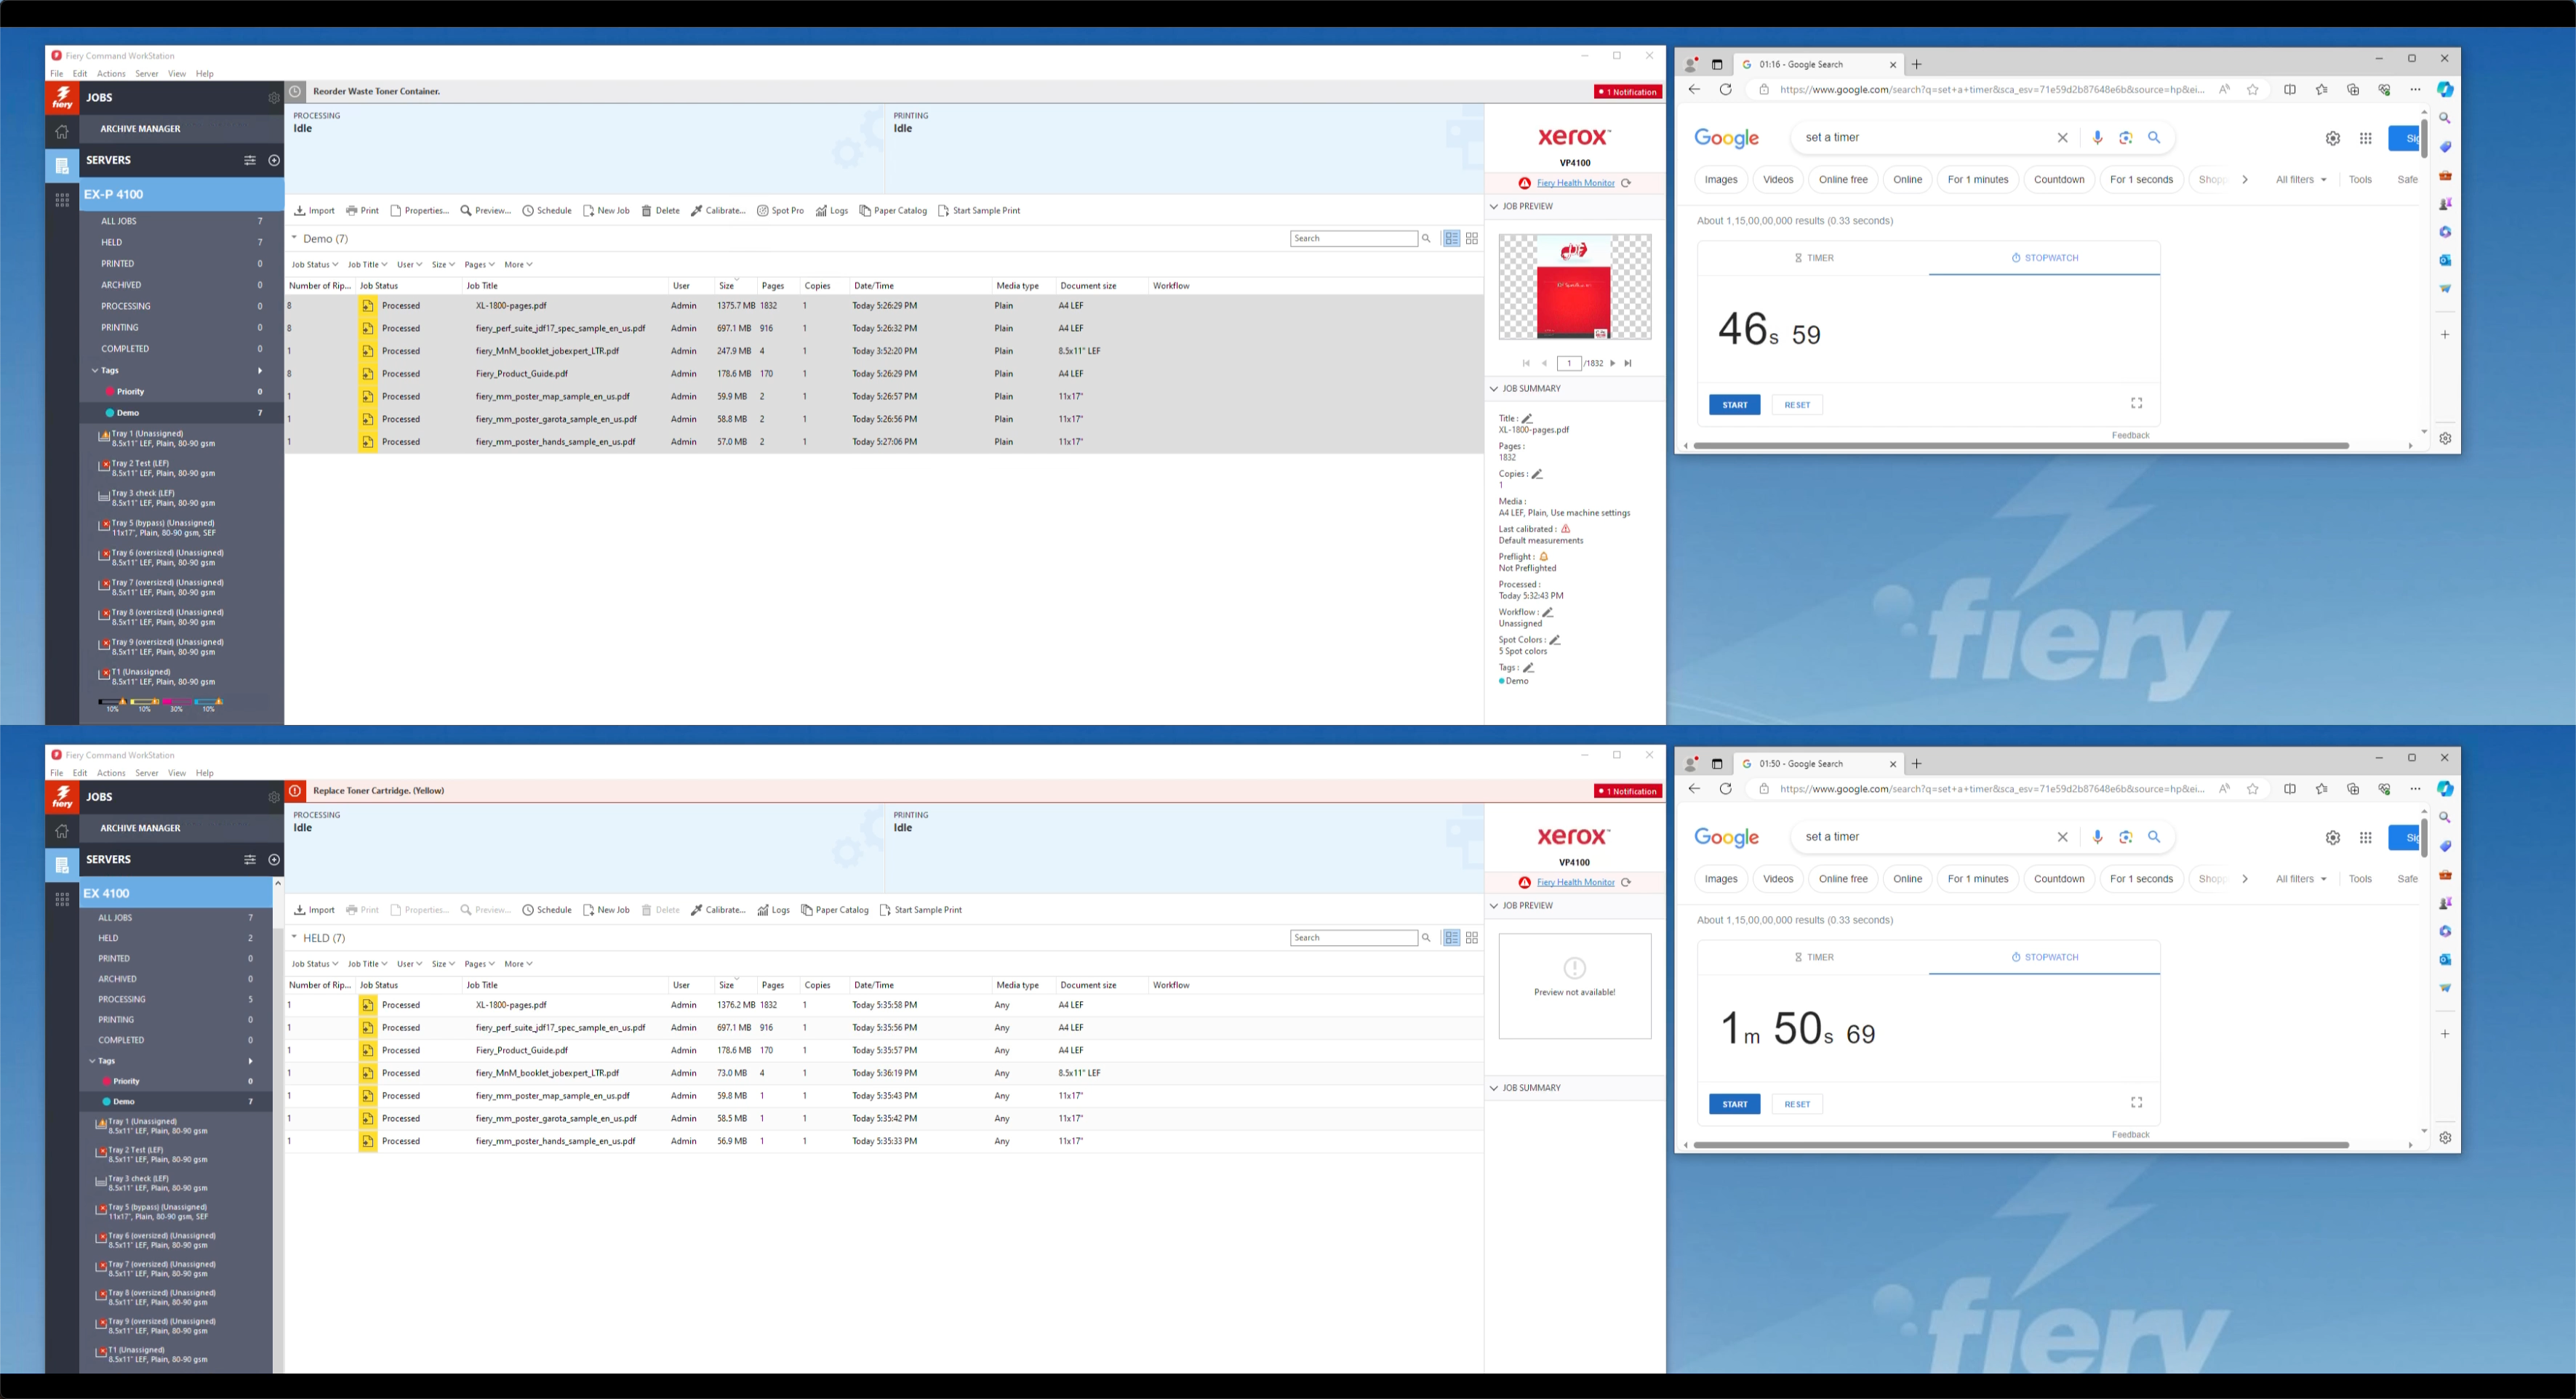
Task: Click refresh icon beside Fiery Health Monitor above red preview
Action: tap(1626, 183)
